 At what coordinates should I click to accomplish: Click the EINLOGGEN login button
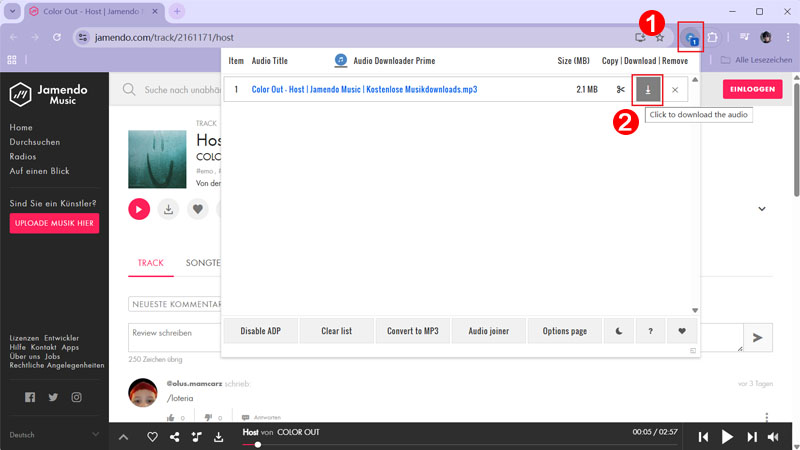[753, 89]
